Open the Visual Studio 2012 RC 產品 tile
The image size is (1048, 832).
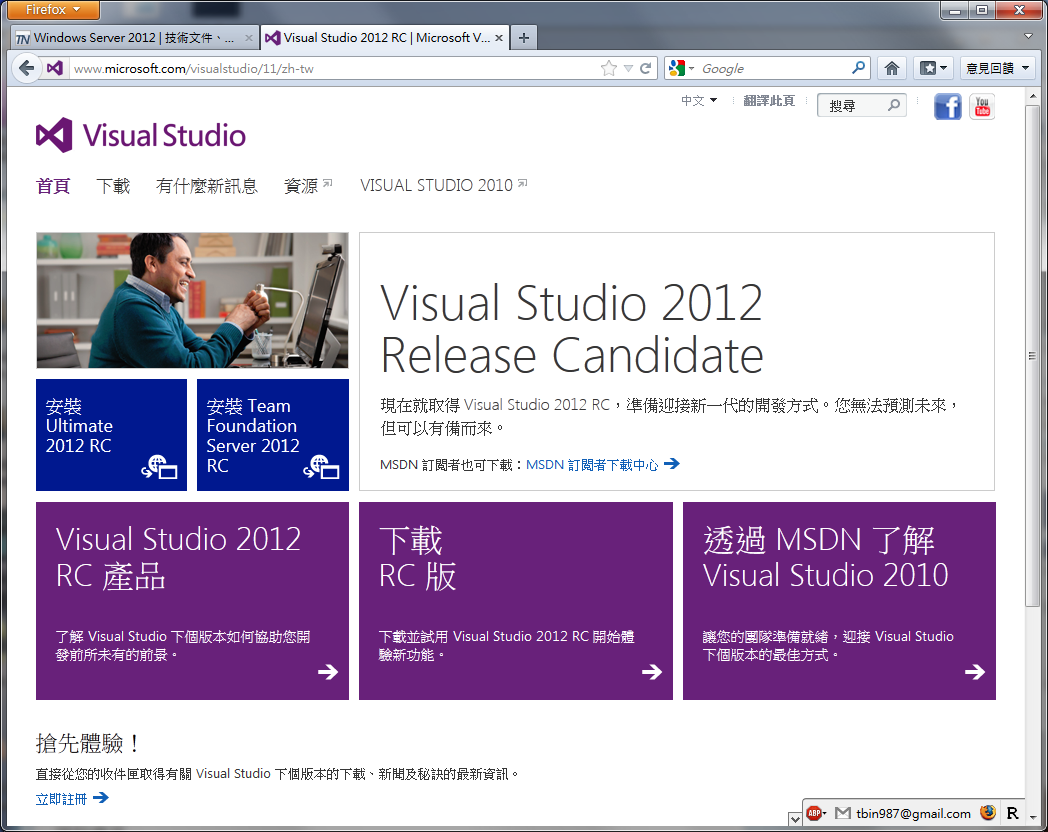[x=192, y=601]
